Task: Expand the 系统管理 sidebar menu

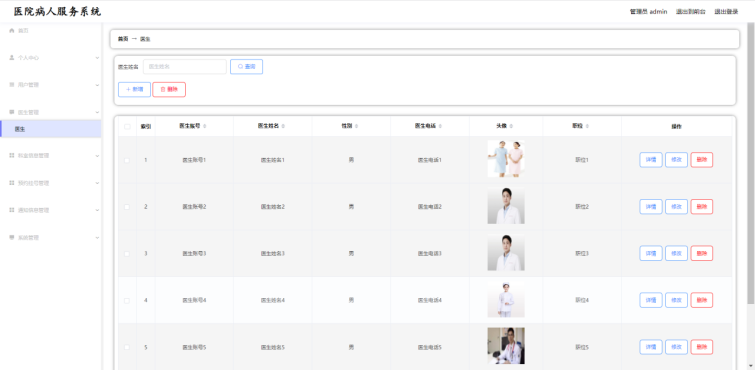Action: [51, 238]
